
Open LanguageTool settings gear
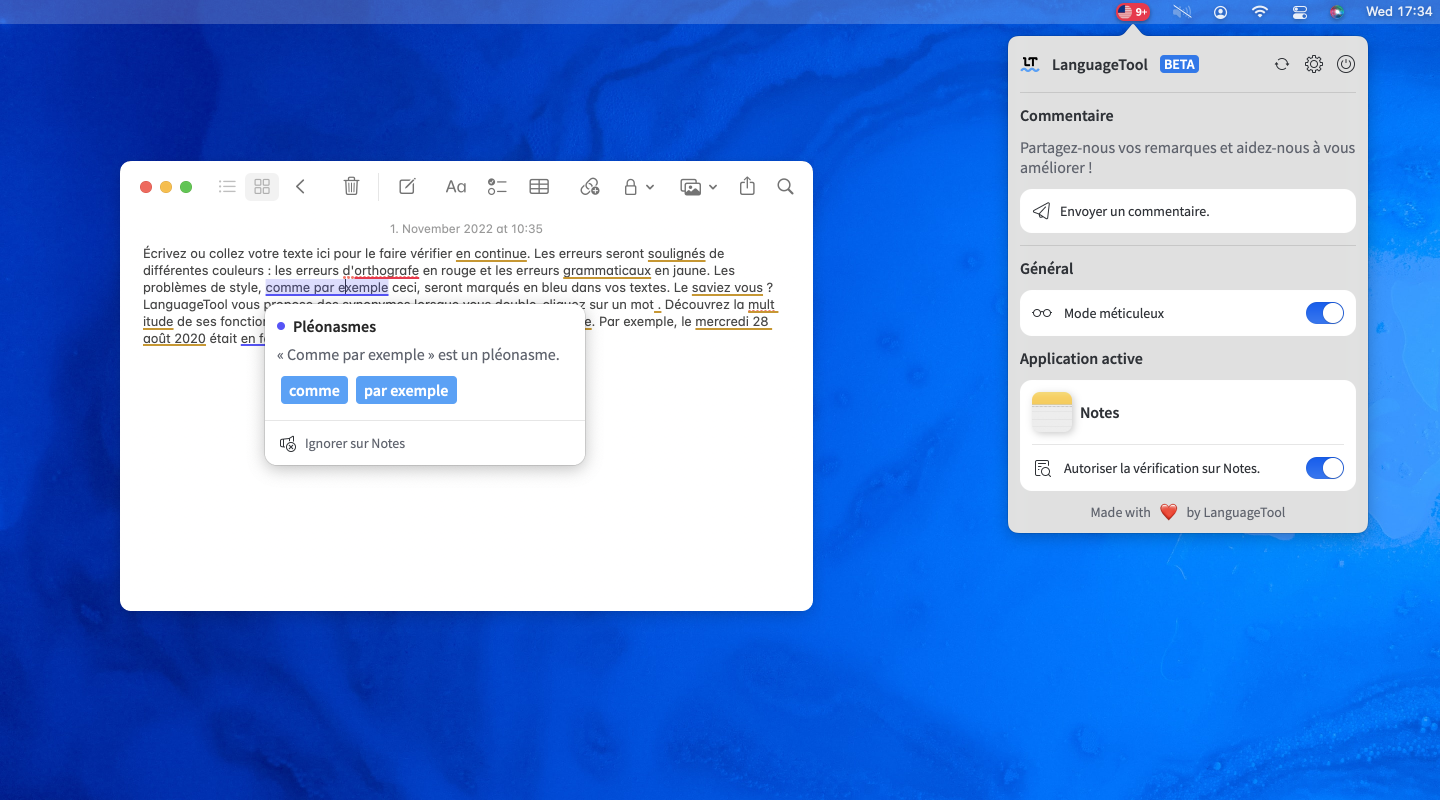click(1314, 64)
